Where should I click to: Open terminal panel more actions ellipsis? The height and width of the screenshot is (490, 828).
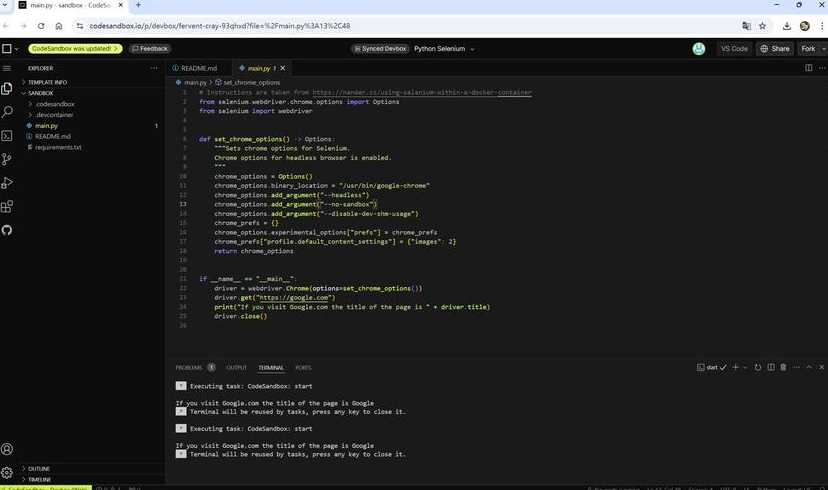(x=796, y=367)
